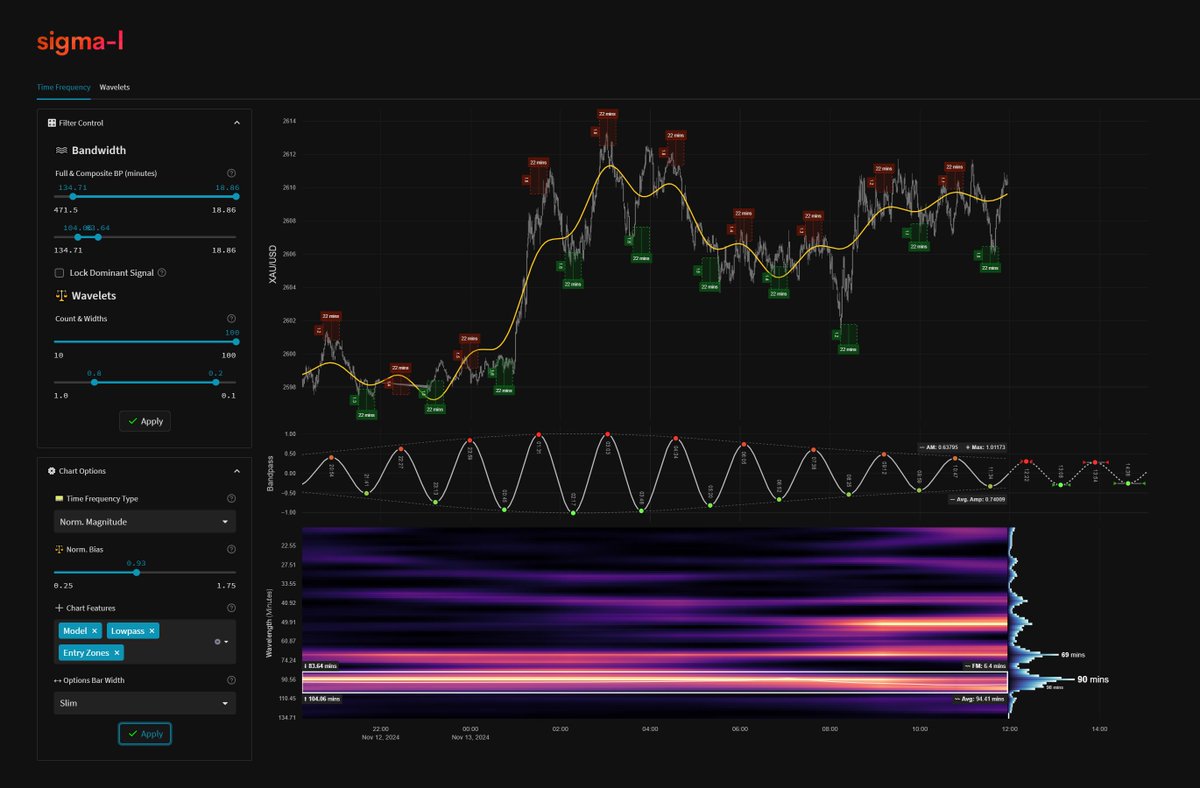Screen dimensions: 1200x788
Task: Click the 90 mins spectrum peak label
Action: tap(1093, 680)
